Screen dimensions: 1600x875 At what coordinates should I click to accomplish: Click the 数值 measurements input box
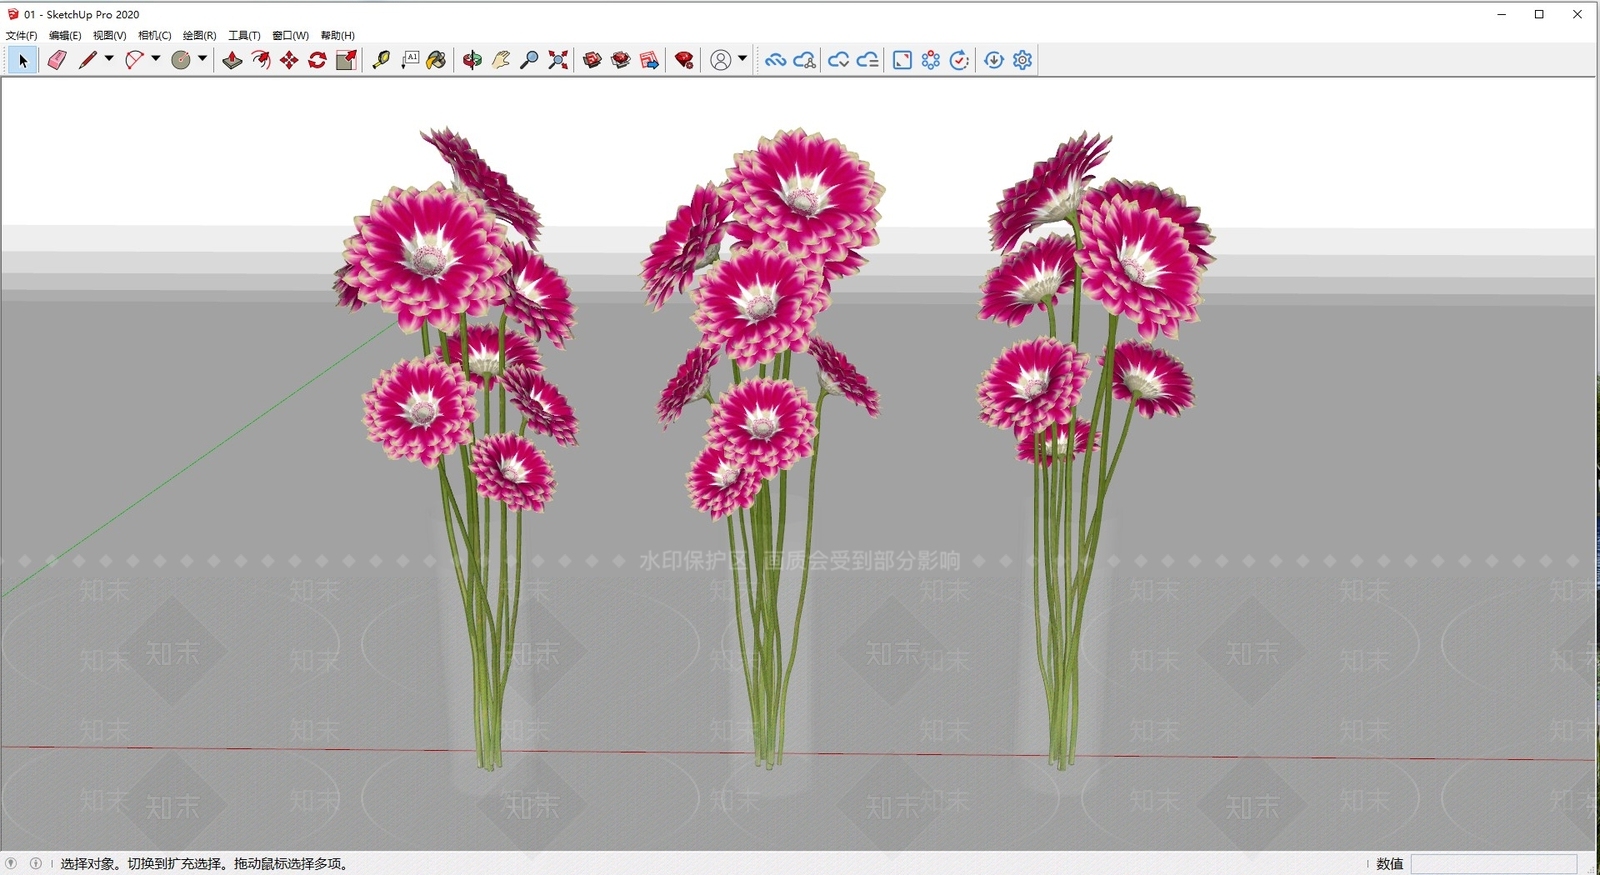pos(1494,864)
